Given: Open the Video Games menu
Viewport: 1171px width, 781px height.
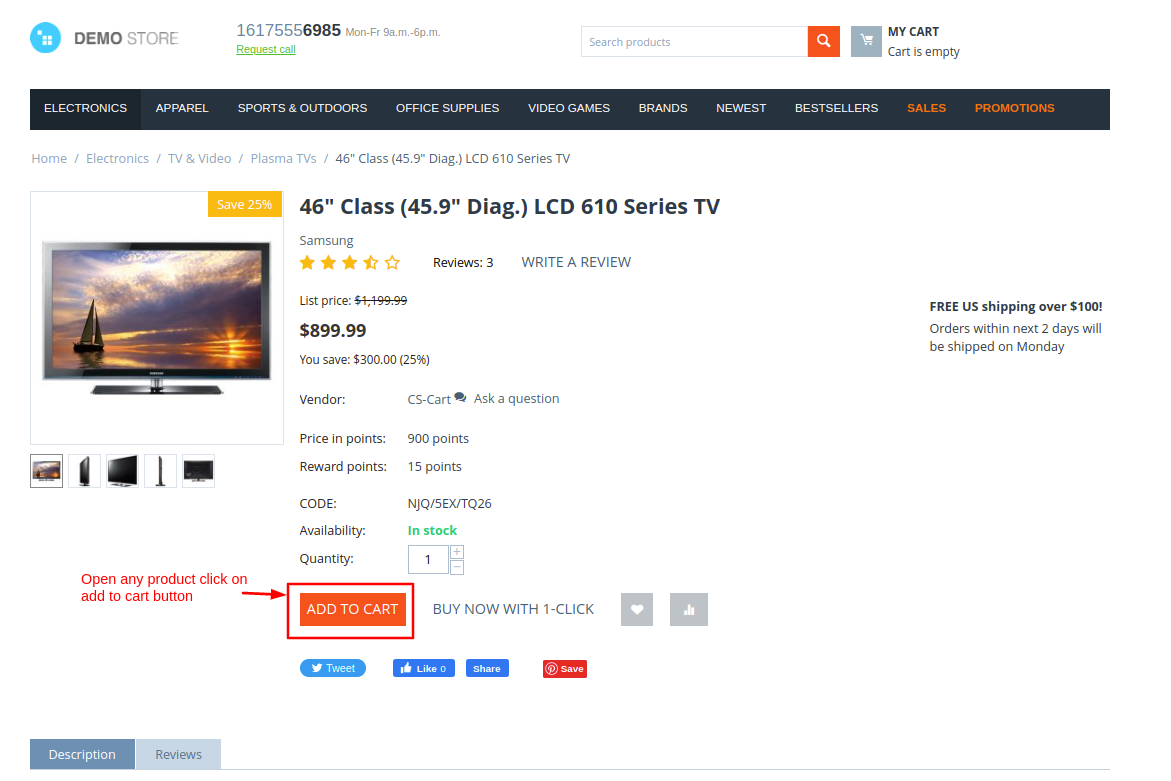Looking at the screenshot, I should [x=569, y=109].
